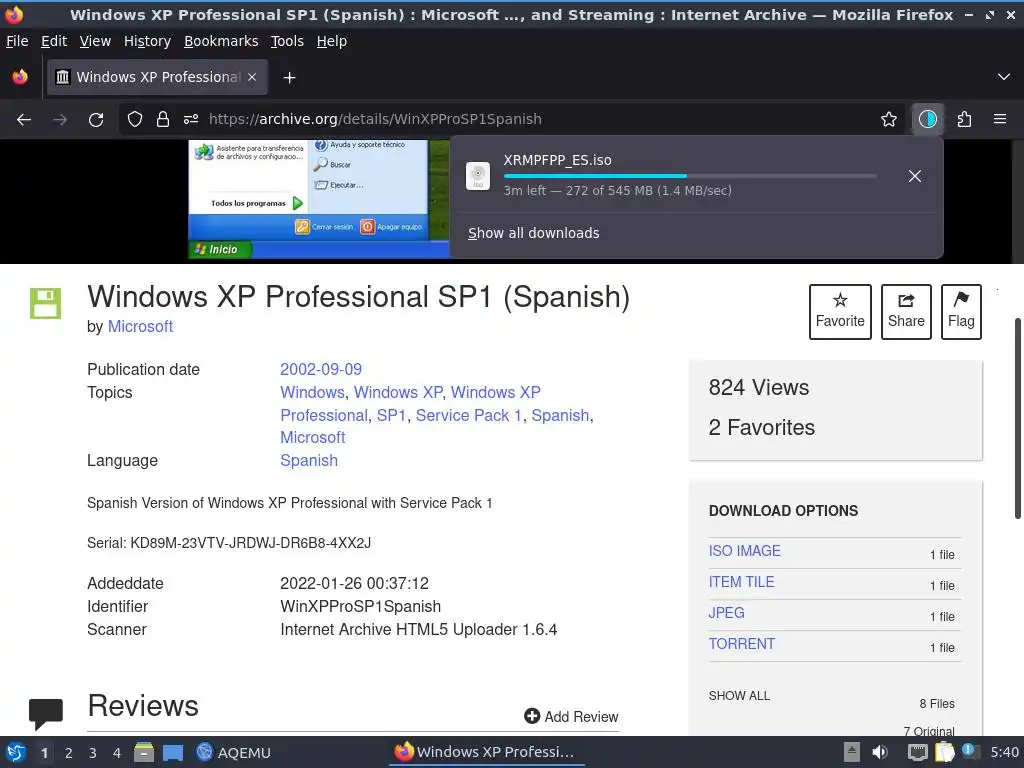1024x768 pixels.
Task: Close the Windows XP Professional tab
Action: [252, 77]
